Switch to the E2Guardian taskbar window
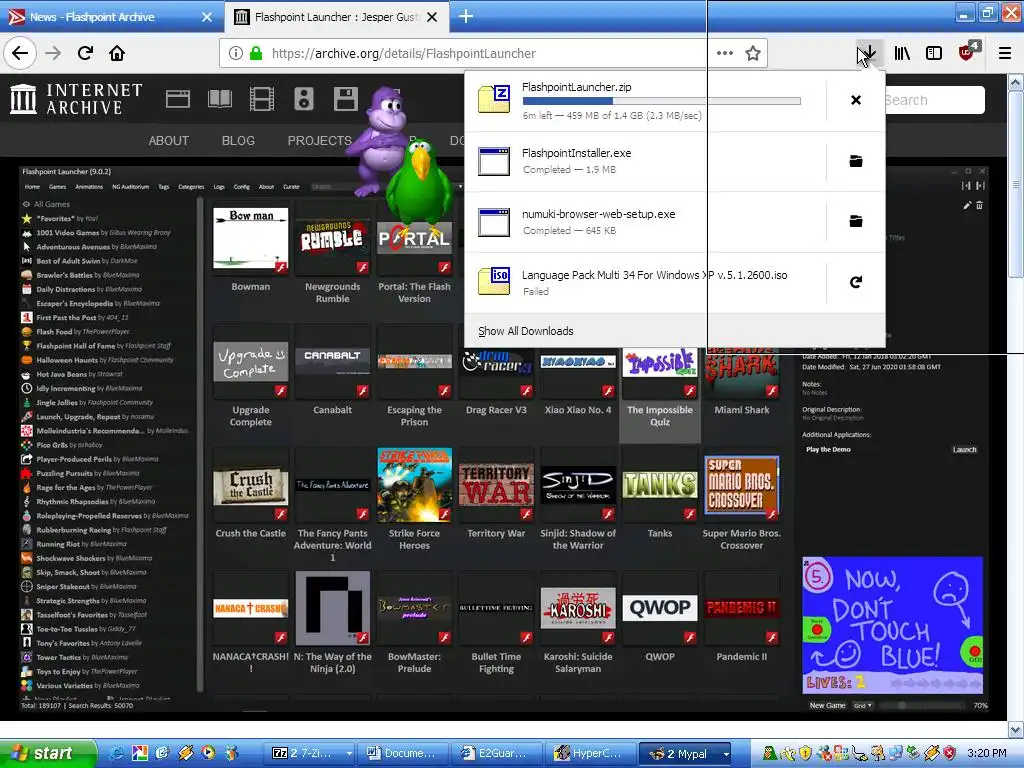 (496, 753)
